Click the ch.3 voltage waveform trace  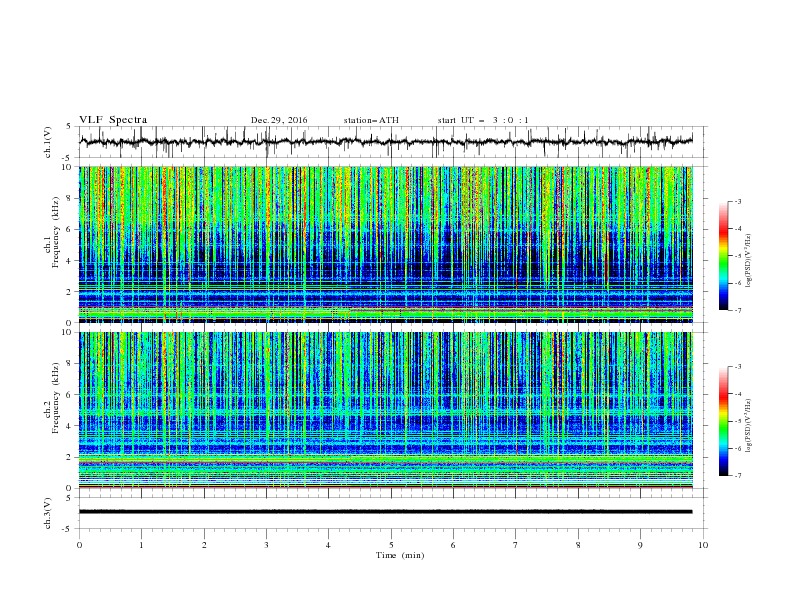coord(386,512)
